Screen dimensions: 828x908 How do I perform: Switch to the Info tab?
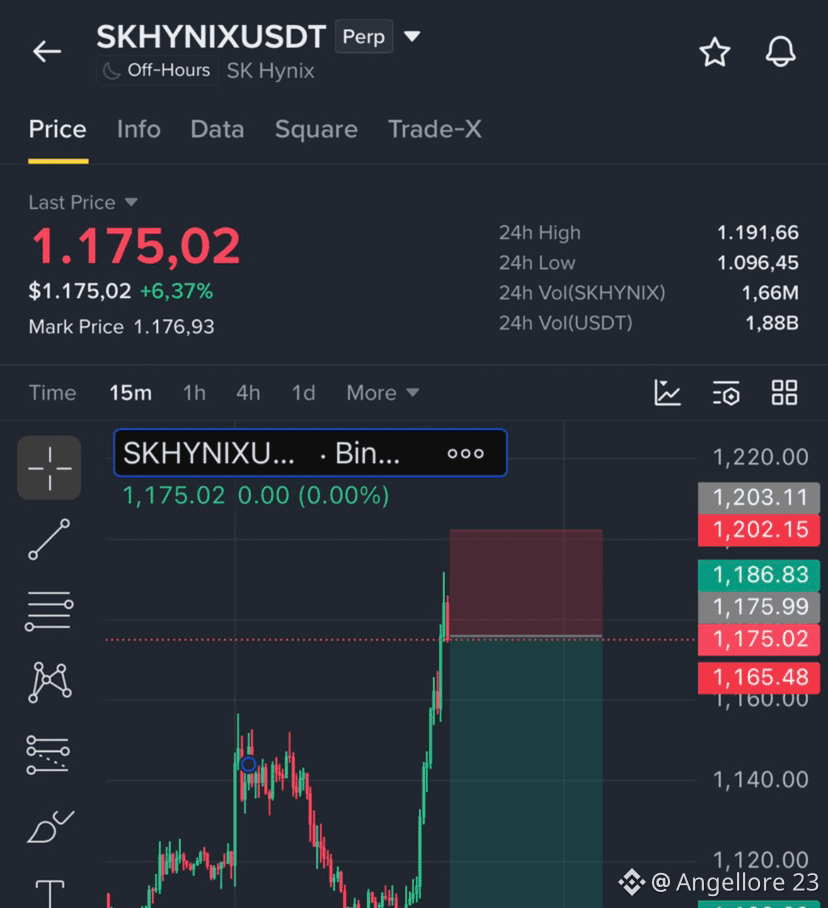point(138,129)
